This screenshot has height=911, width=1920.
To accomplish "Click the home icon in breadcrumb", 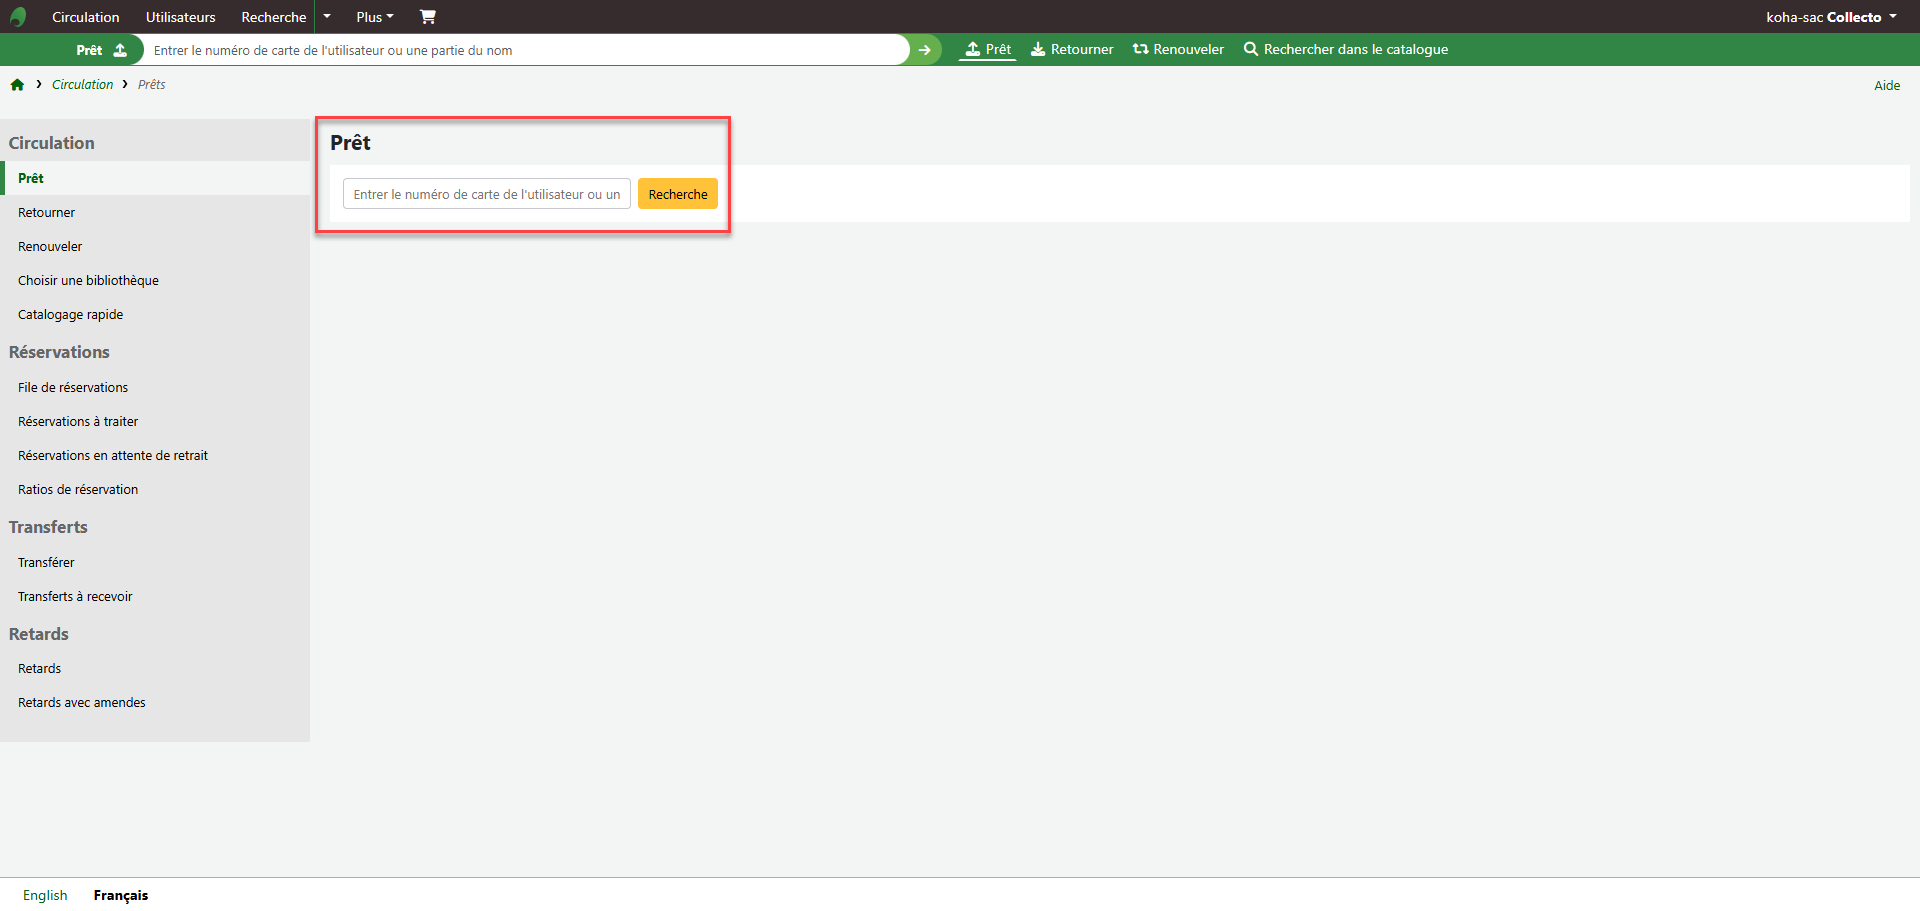I will pyautogui.click(x=17, y=85).
